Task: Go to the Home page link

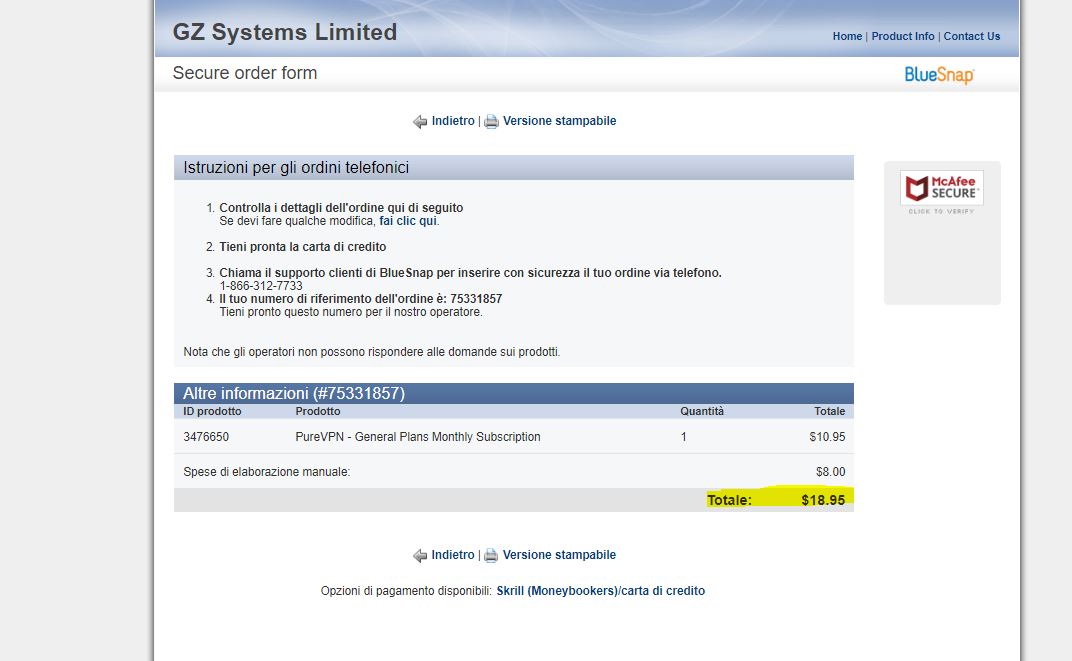Action: tap(847, 36)
